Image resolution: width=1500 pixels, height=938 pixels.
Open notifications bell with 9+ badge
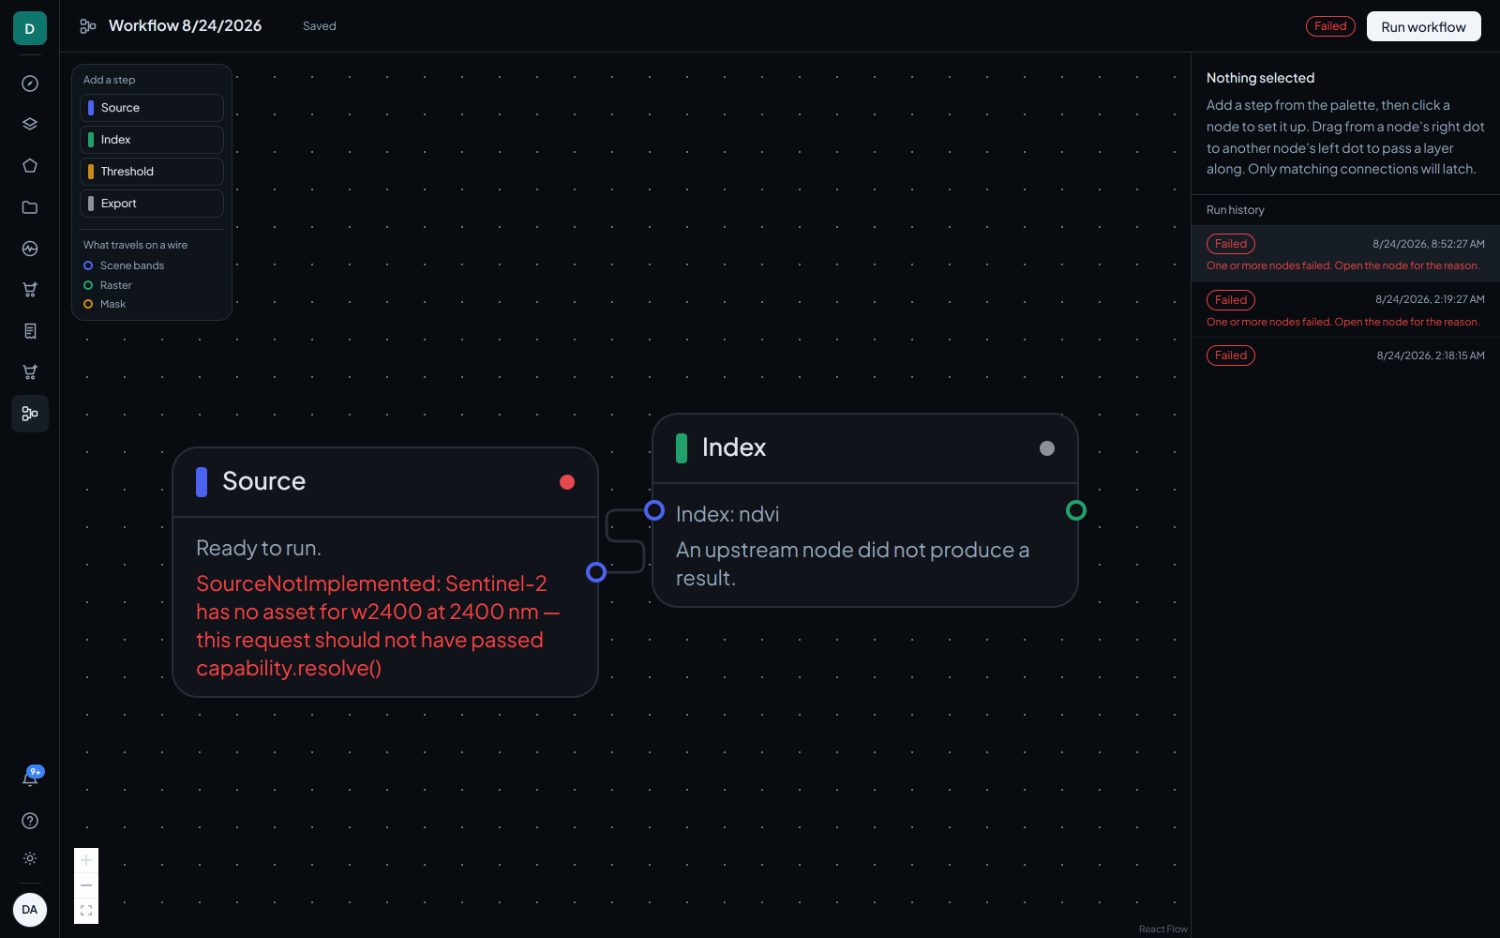pos(31,777)
